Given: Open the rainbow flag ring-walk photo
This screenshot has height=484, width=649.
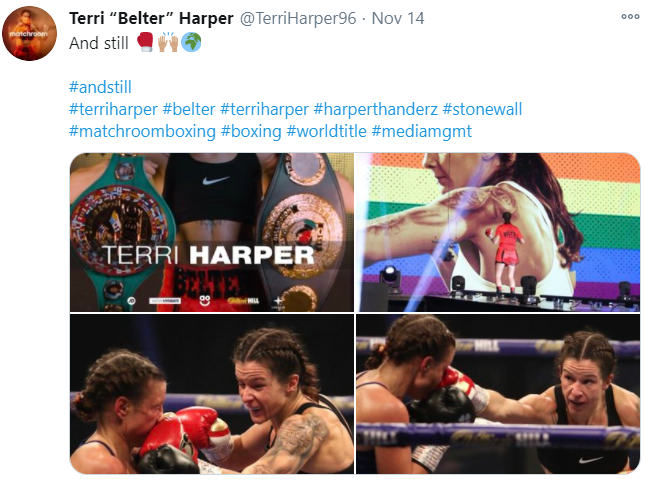Looking at the screenshot, I should point(498,232).
